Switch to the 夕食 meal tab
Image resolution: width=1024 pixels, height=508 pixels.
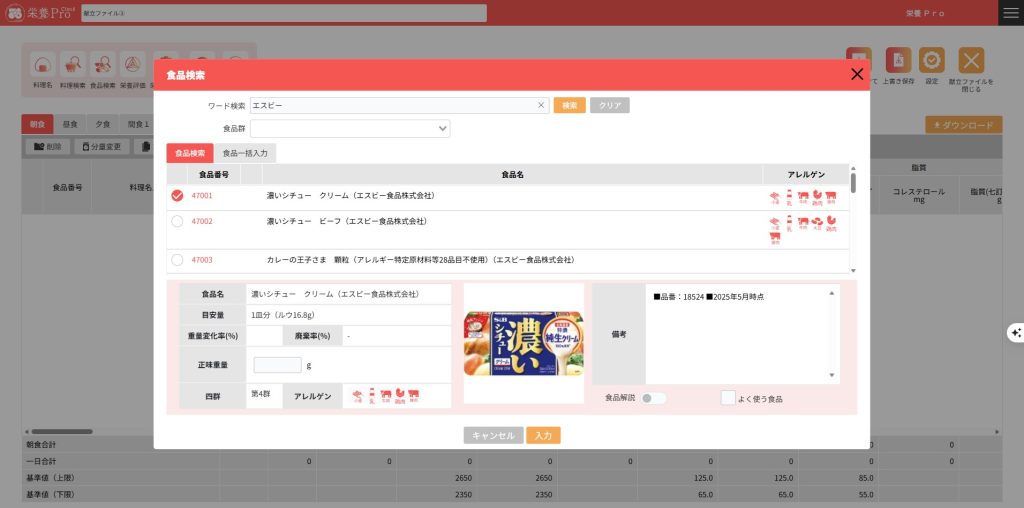103,124
